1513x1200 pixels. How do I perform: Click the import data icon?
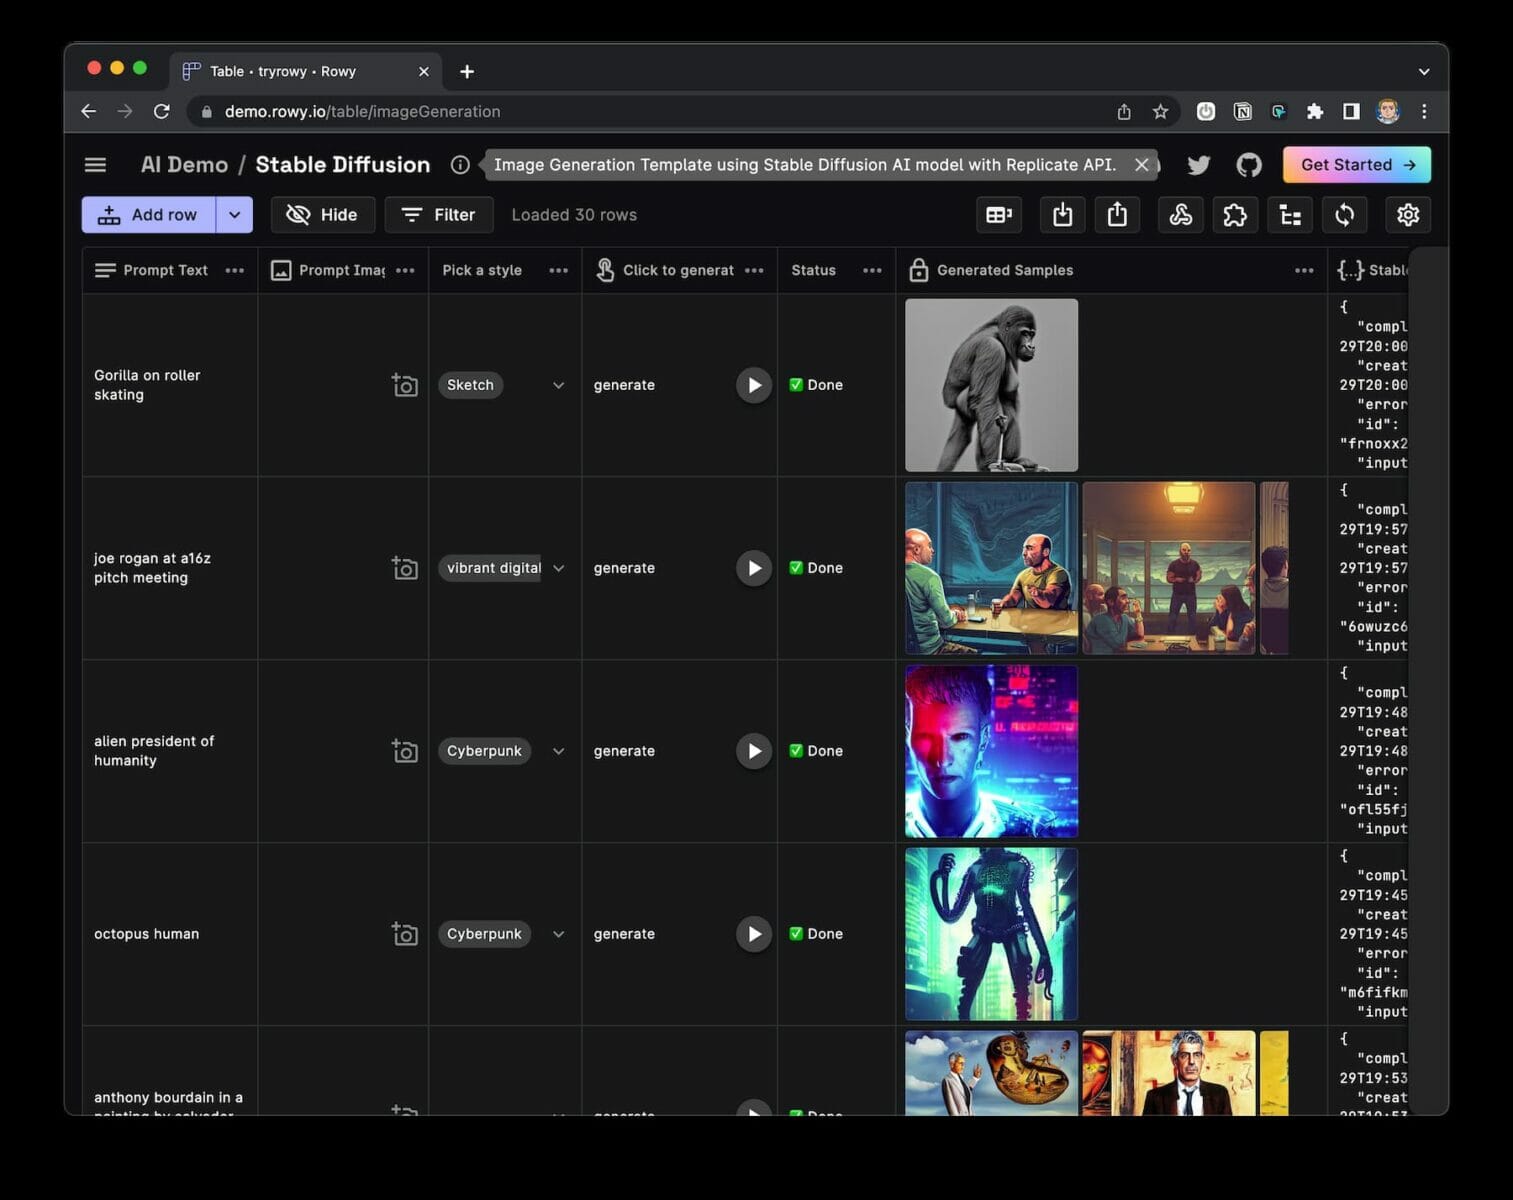[1062, 215]
